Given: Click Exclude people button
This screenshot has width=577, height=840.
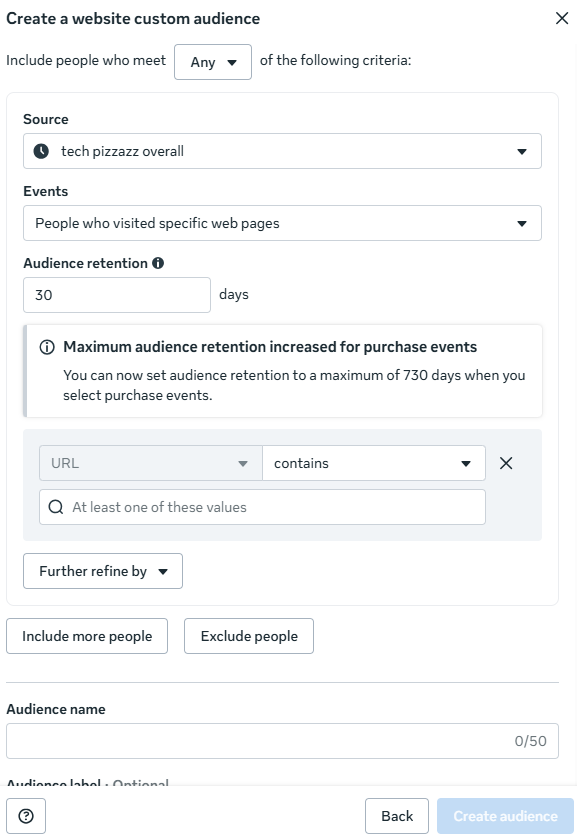Looking at the screenshot, I should [x=249, y=636].
